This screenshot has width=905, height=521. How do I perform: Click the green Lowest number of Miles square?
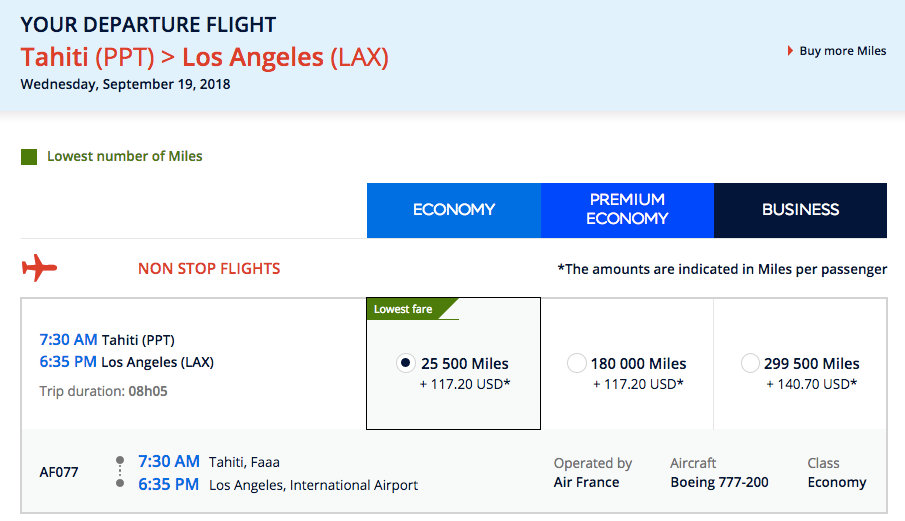click(x=29, y=157)
